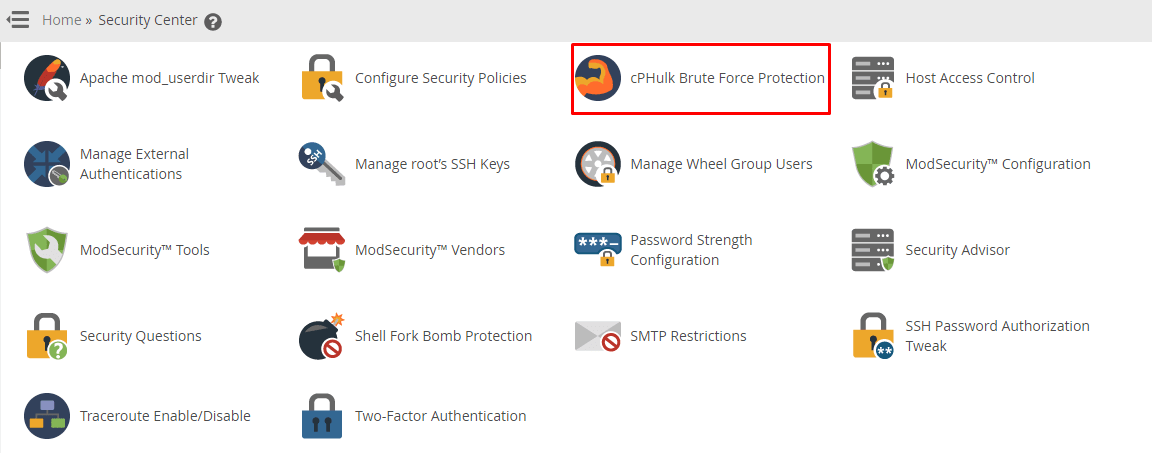
Task: Open the help question mark icon
Action: click(x=213, y=22)
